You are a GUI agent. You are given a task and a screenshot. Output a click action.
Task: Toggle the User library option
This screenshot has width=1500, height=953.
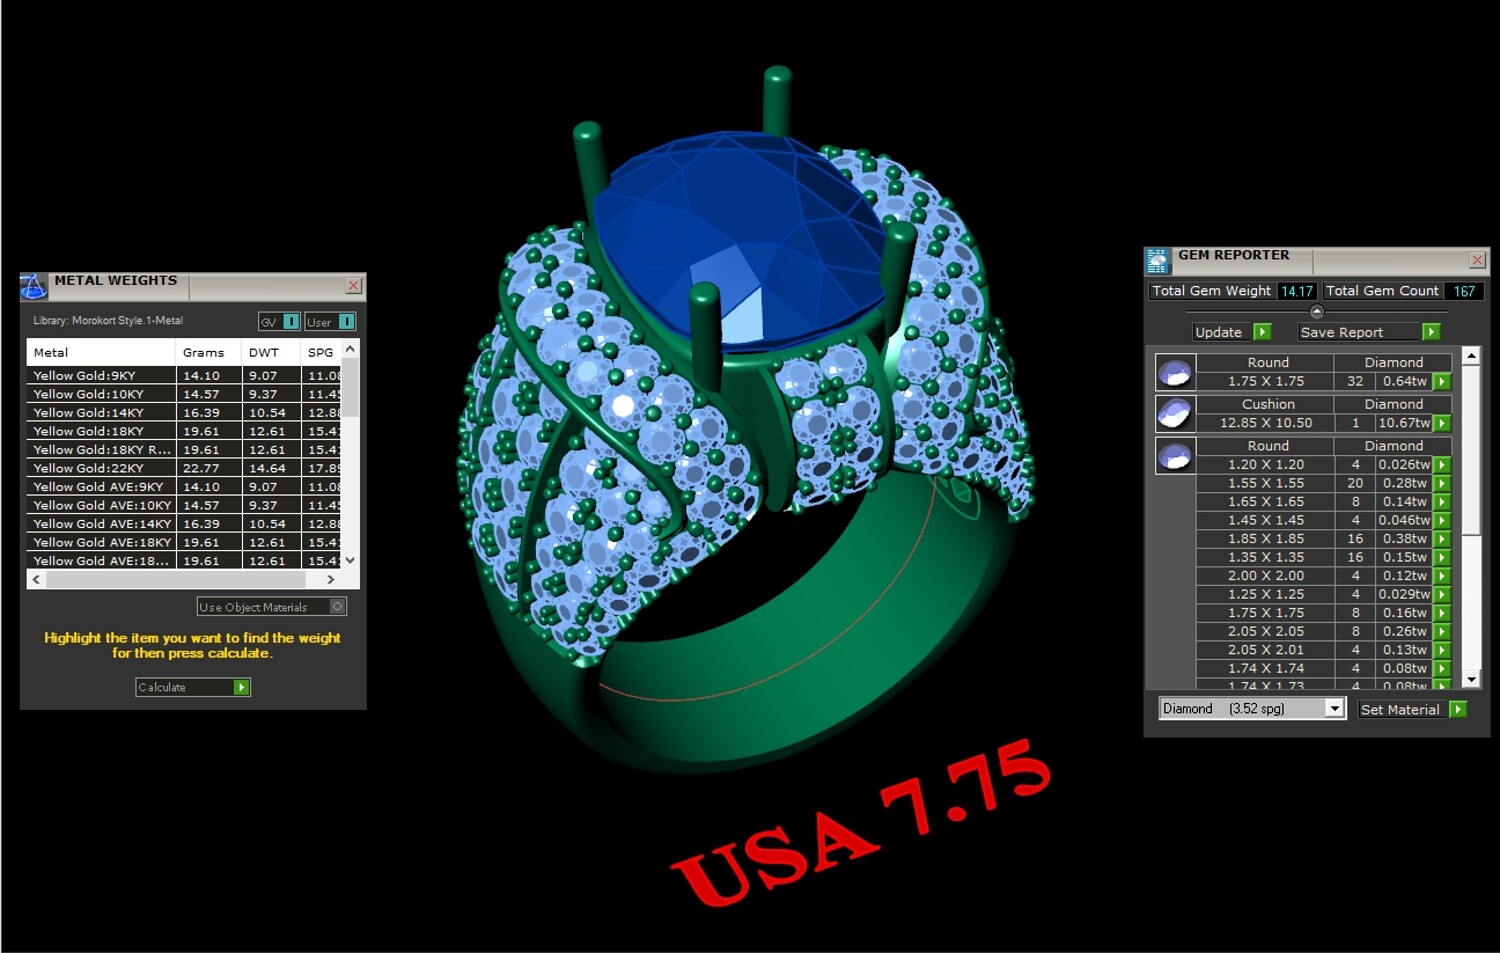pyautogui.click(x=330, y=322)
